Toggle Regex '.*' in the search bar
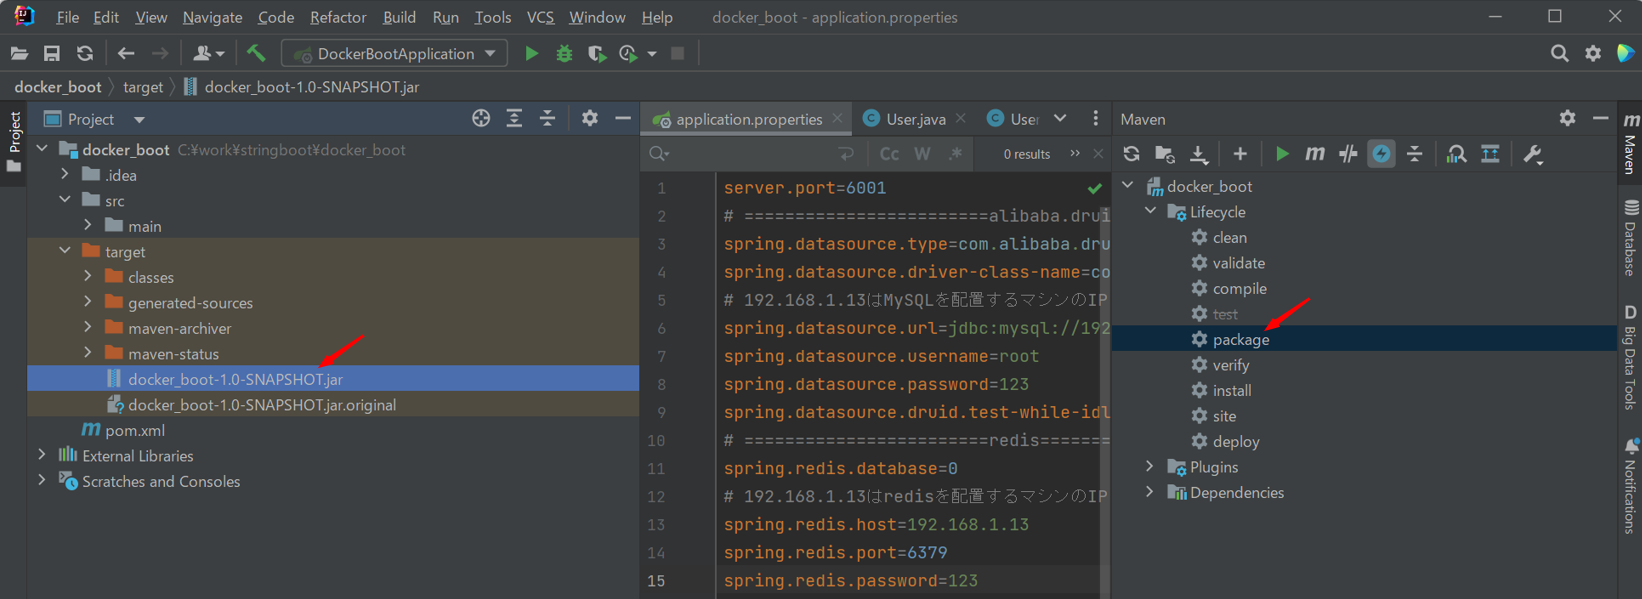 tap(956, 154)
